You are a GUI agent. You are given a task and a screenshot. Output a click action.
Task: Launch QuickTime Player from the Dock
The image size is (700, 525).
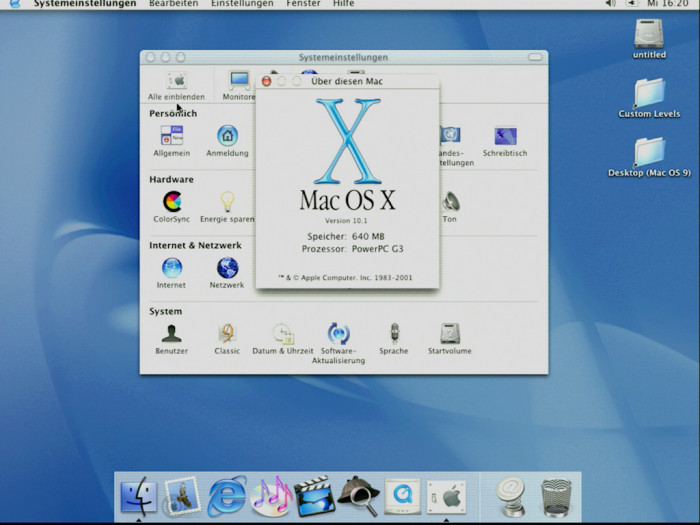(403, 496)
